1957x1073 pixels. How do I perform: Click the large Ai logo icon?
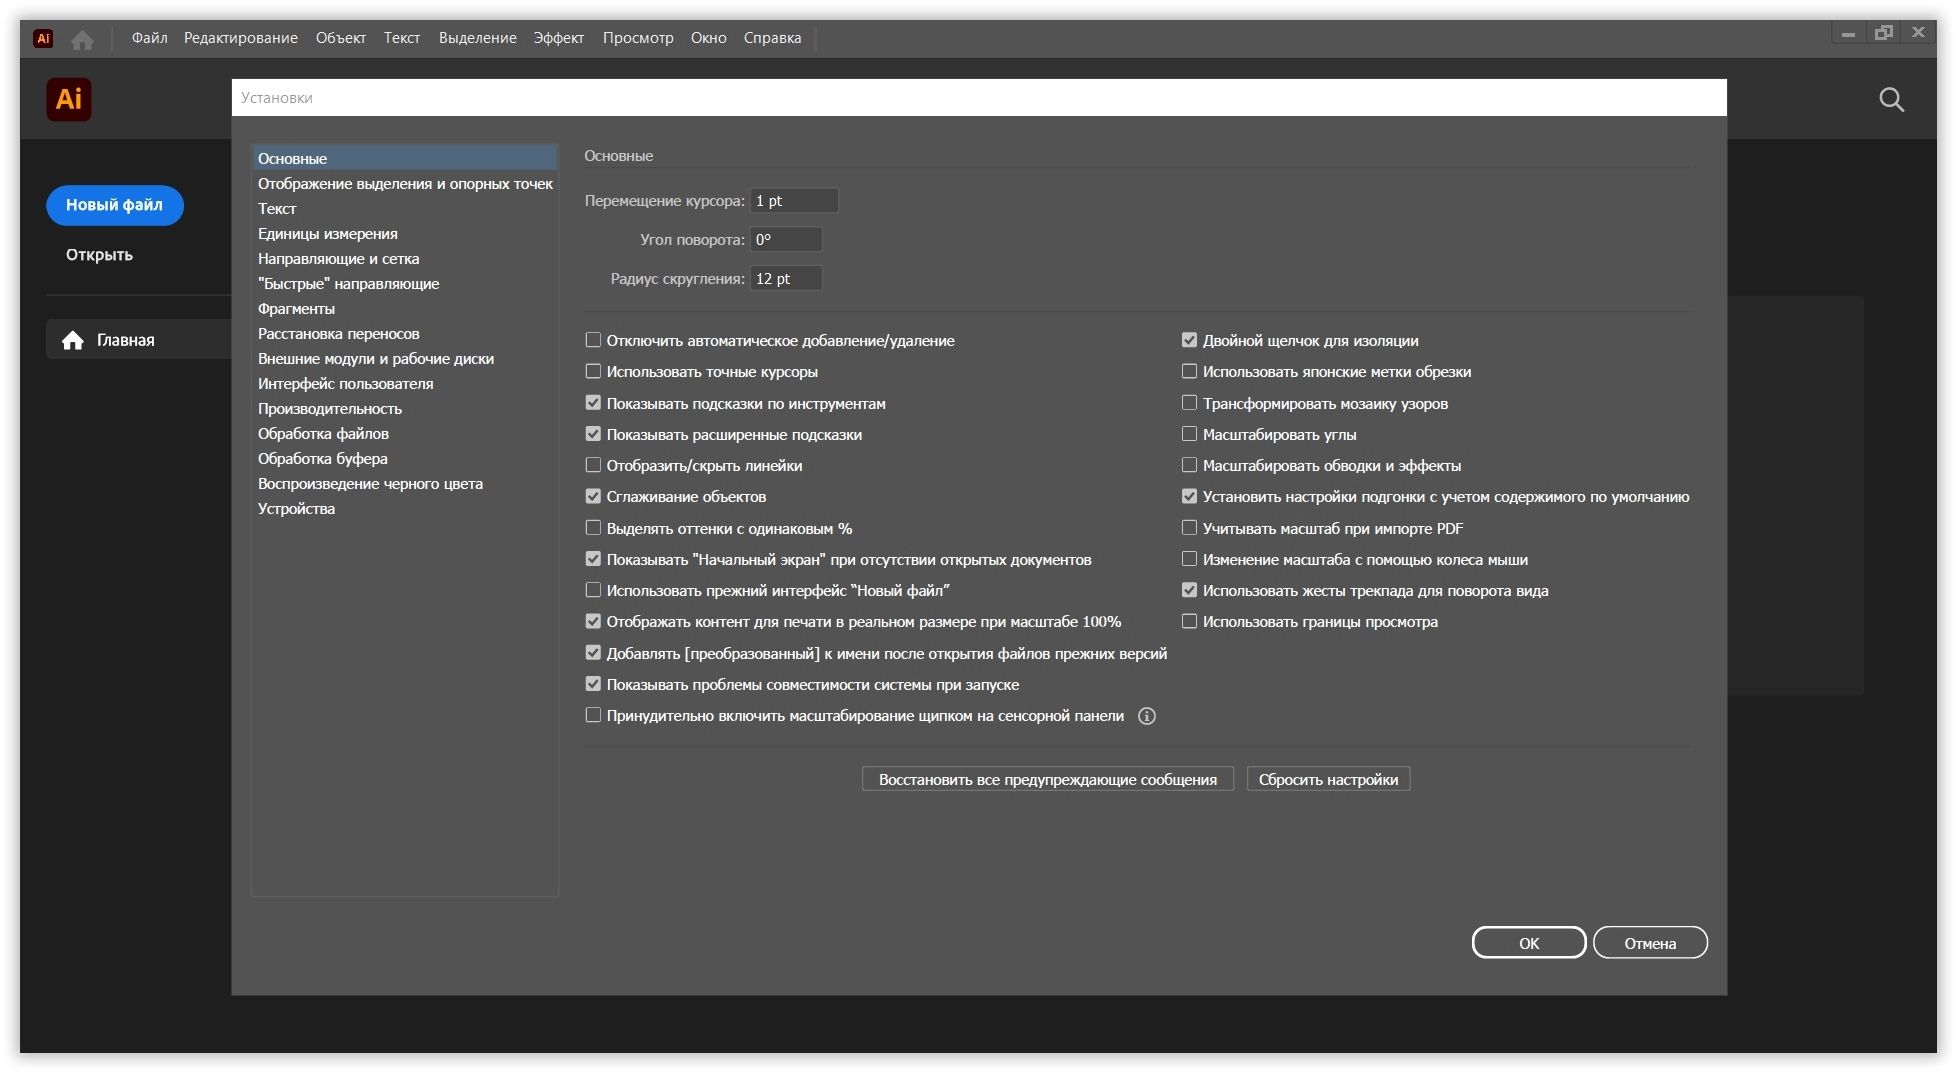(69, 100)
